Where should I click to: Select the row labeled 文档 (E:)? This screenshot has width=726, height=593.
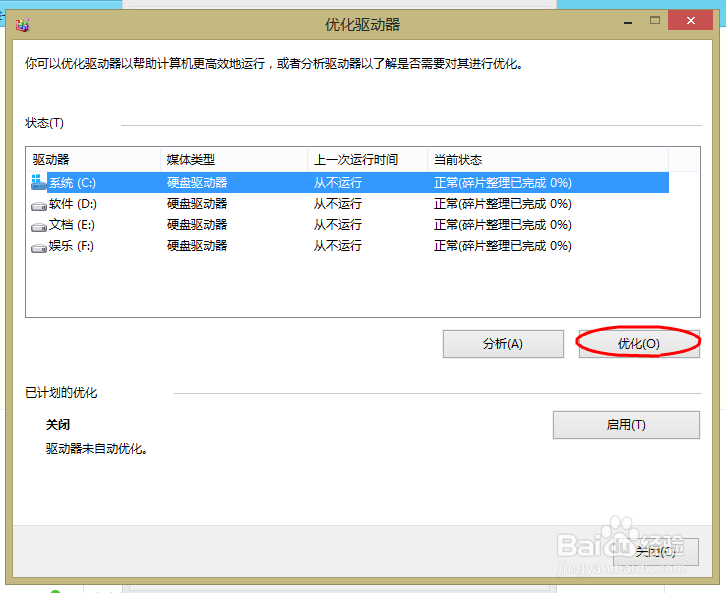pos(350,225)
